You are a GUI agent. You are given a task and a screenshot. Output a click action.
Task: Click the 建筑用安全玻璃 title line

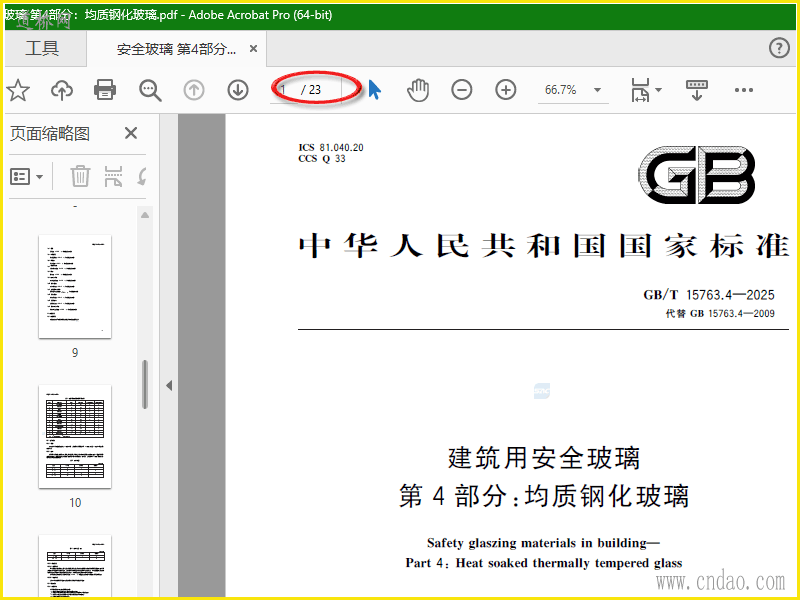(544, 458)
